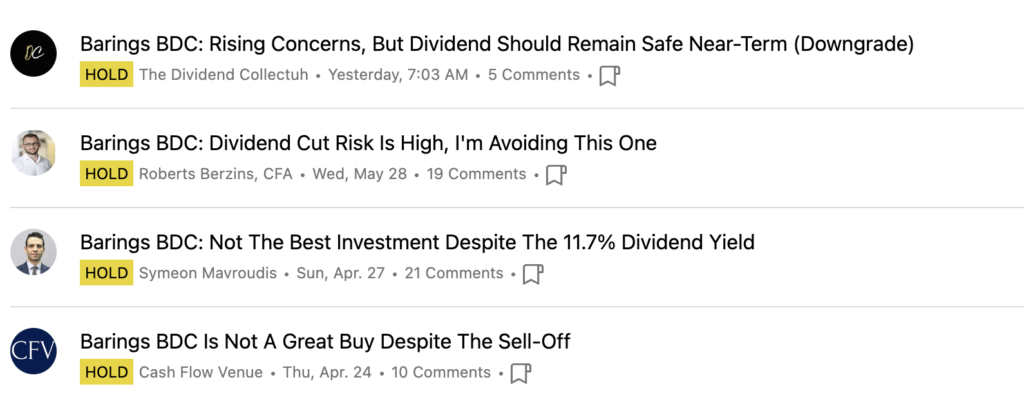Bookmark the Dividend Collectuh Barings article
1024x402 pixels.
tap(609, 76)
